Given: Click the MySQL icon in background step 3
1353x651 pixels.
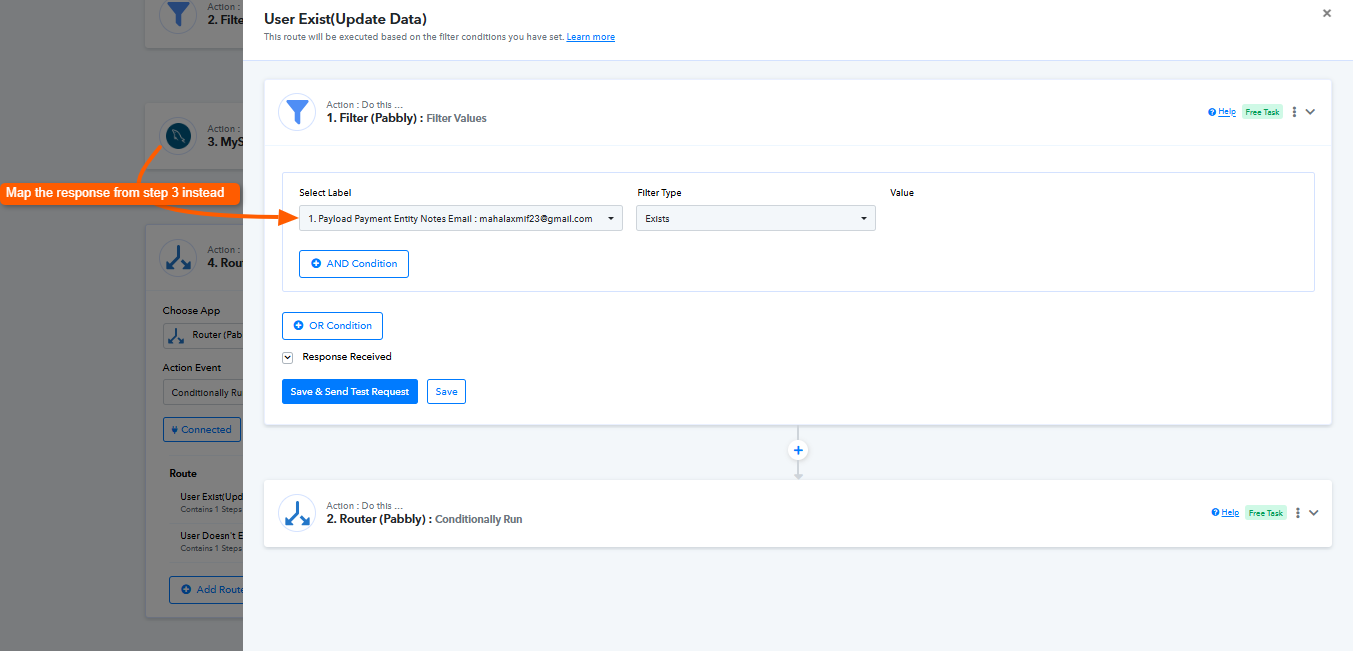Looking at the screenshot, I should pyautogui.click(x=179, y=135).
